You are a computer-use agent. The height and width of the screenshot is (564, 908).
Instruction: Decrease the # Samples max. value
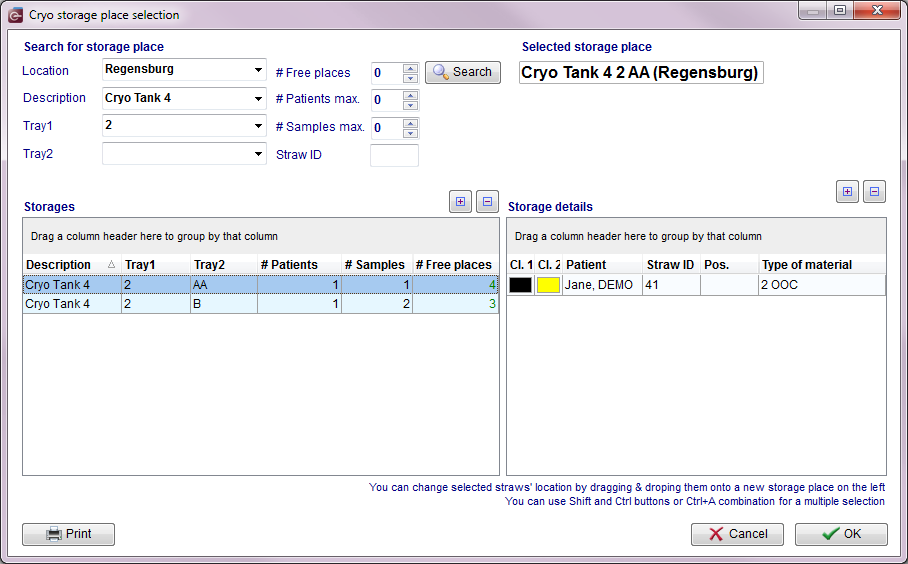coord(411,134)
